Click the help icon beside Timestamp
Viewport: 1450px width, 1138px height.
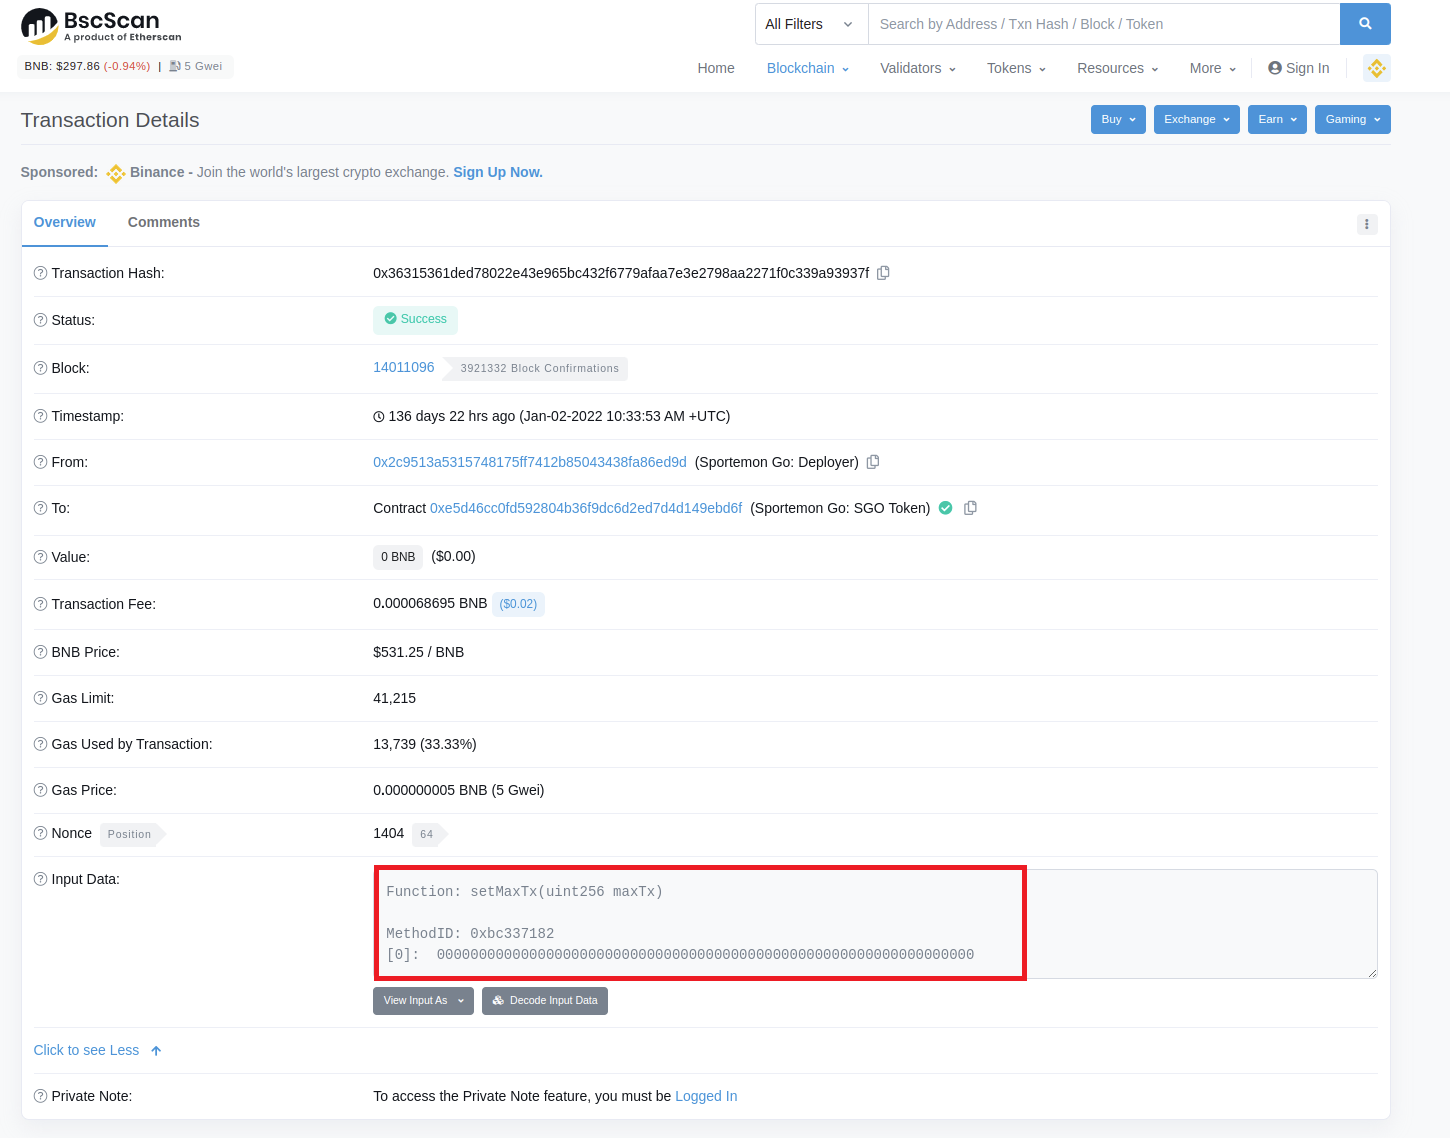[x=41, y=416]
